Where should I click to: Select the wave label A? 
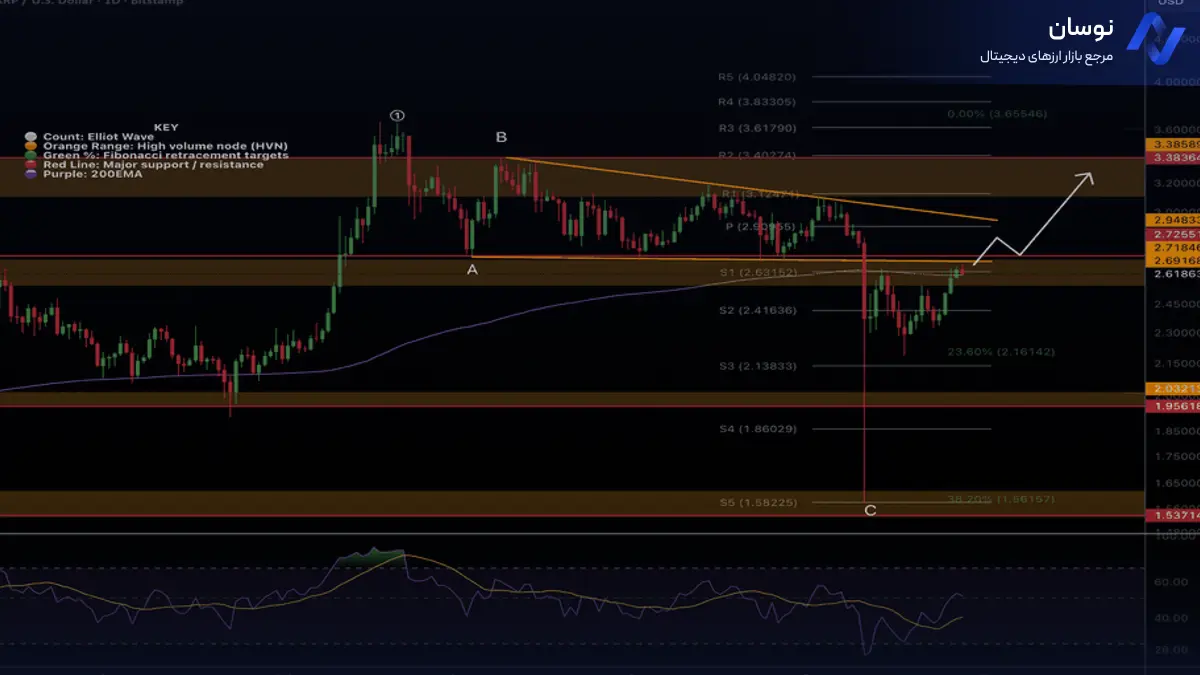click(472, 268)
